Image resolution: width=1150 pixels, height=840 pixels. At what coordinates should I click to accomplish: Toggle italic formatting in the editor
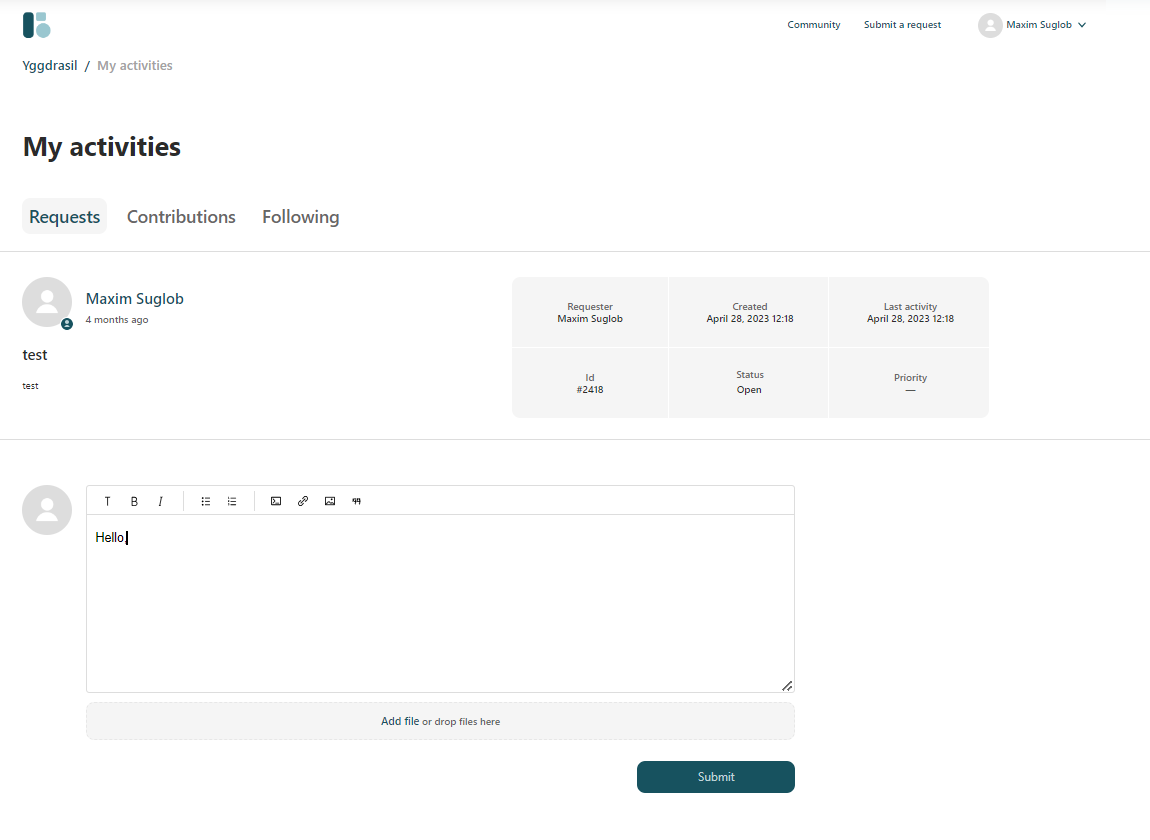tap(160, 501)
